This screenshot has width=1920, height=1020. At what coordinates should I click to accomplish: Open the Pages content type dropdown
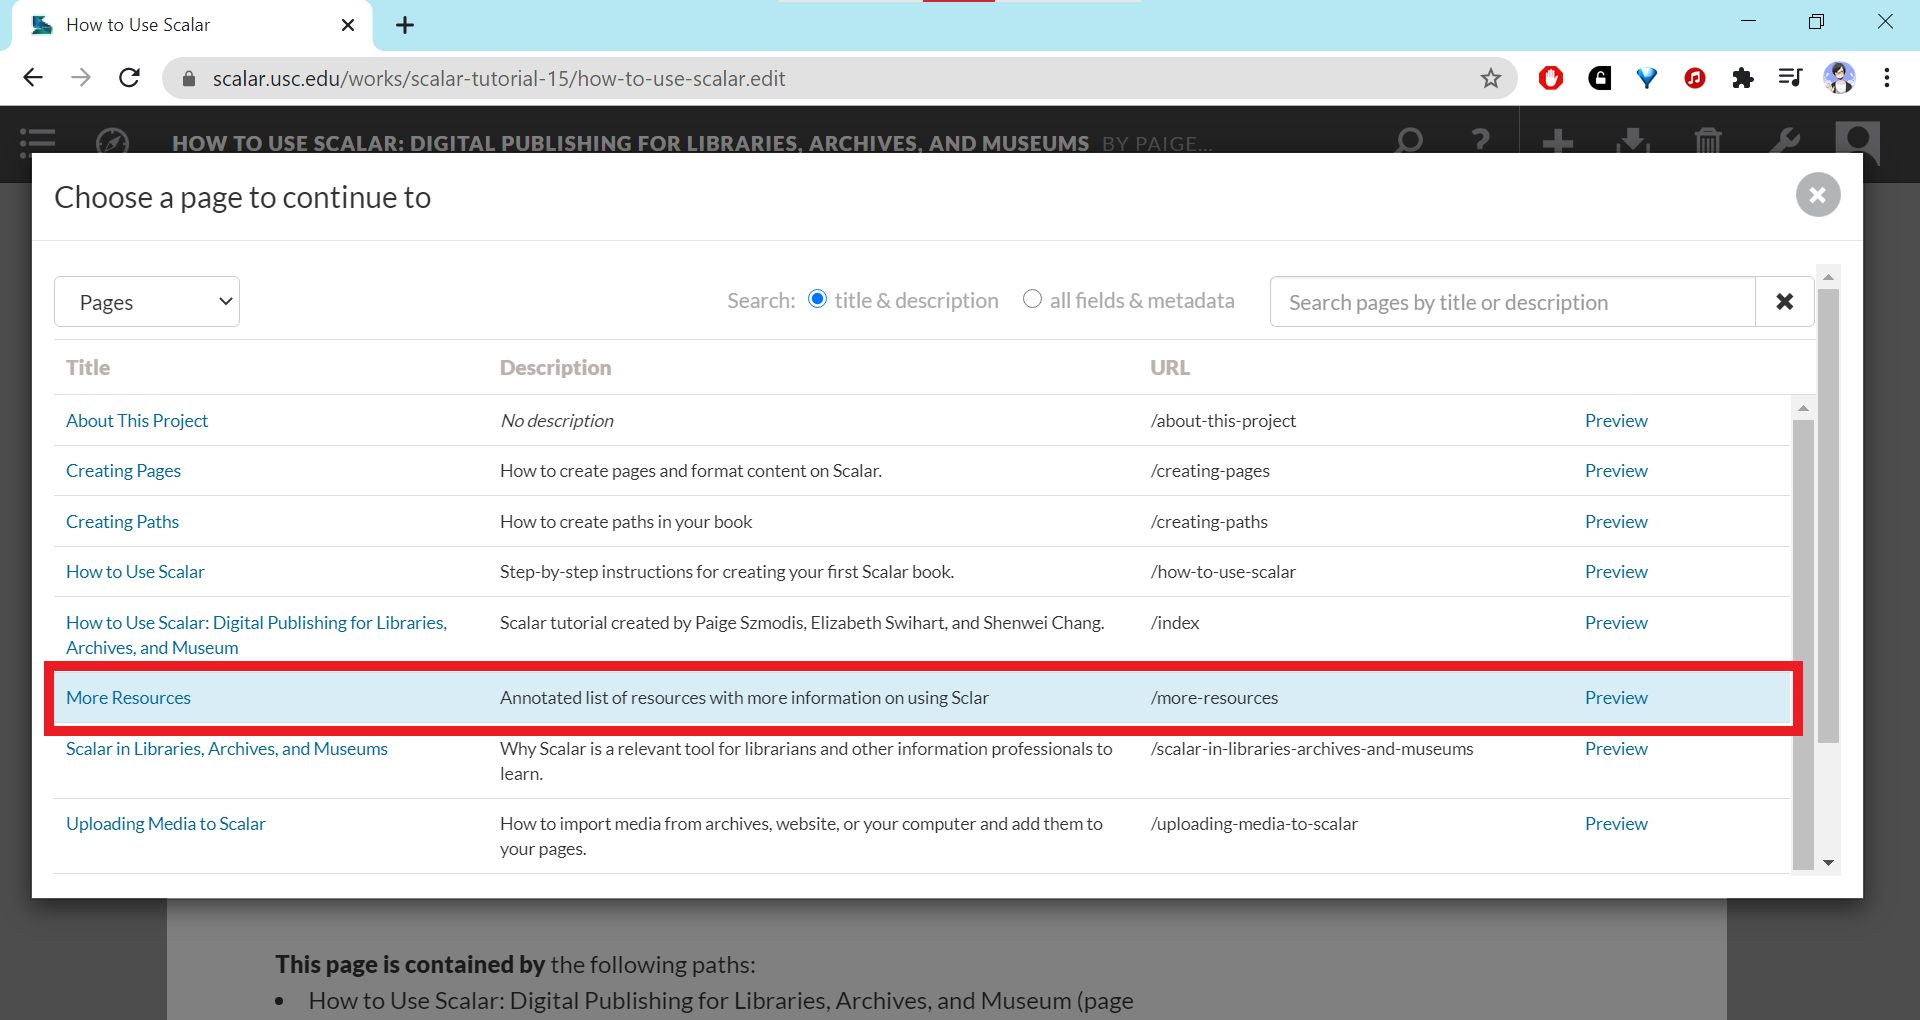tap(147, 302)
